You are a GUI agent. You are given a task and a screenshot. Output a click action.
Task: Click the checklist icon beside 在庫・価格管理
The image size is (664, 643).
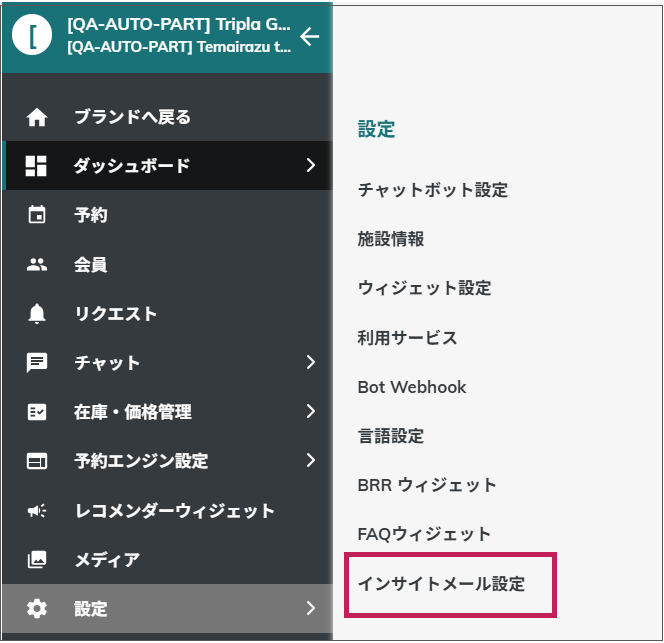pyautogui.click(x=37, y=412)
